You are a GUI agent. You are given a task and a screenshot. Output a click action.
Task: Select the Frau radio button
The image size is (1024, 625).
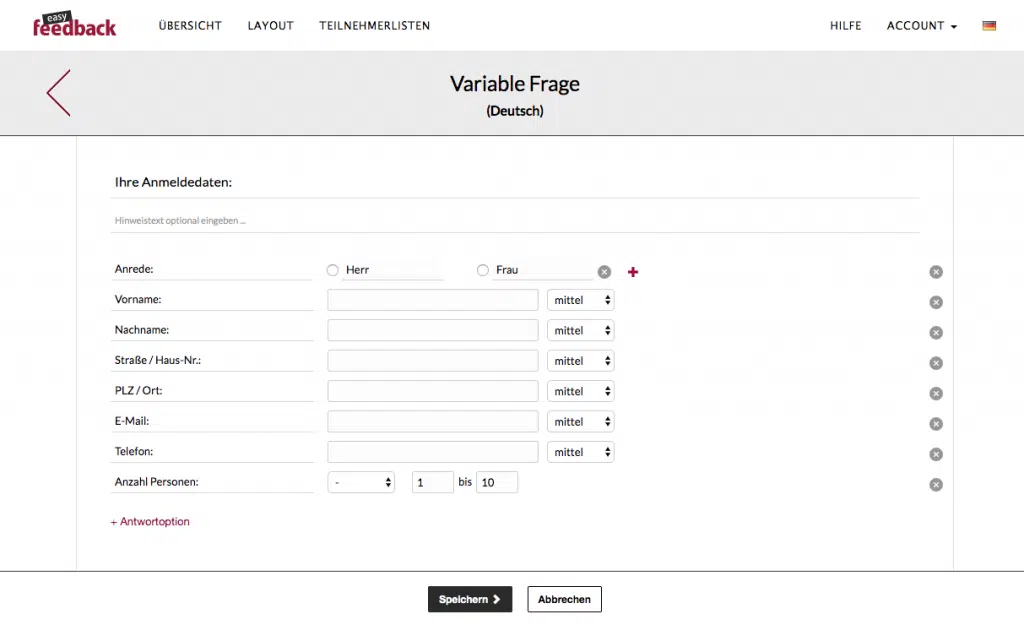pos(483,270)
